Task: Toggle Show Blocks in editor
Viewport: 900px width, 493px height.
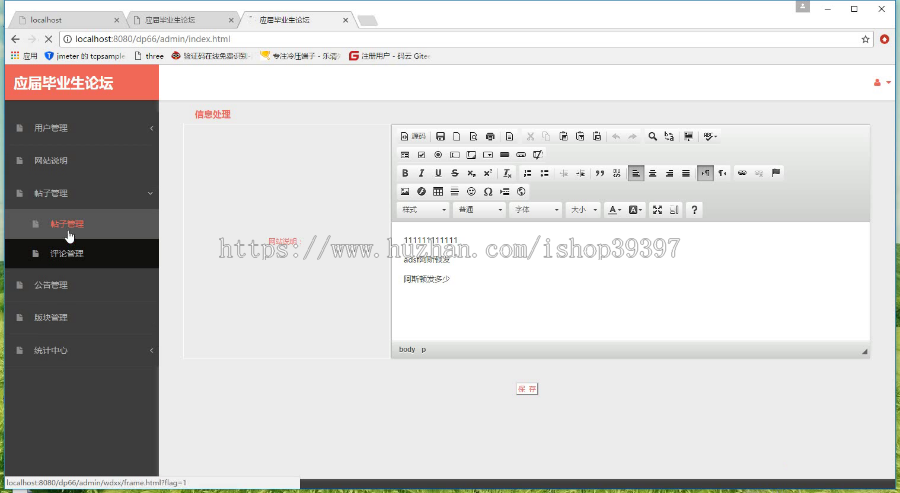Action: [674, 210]
